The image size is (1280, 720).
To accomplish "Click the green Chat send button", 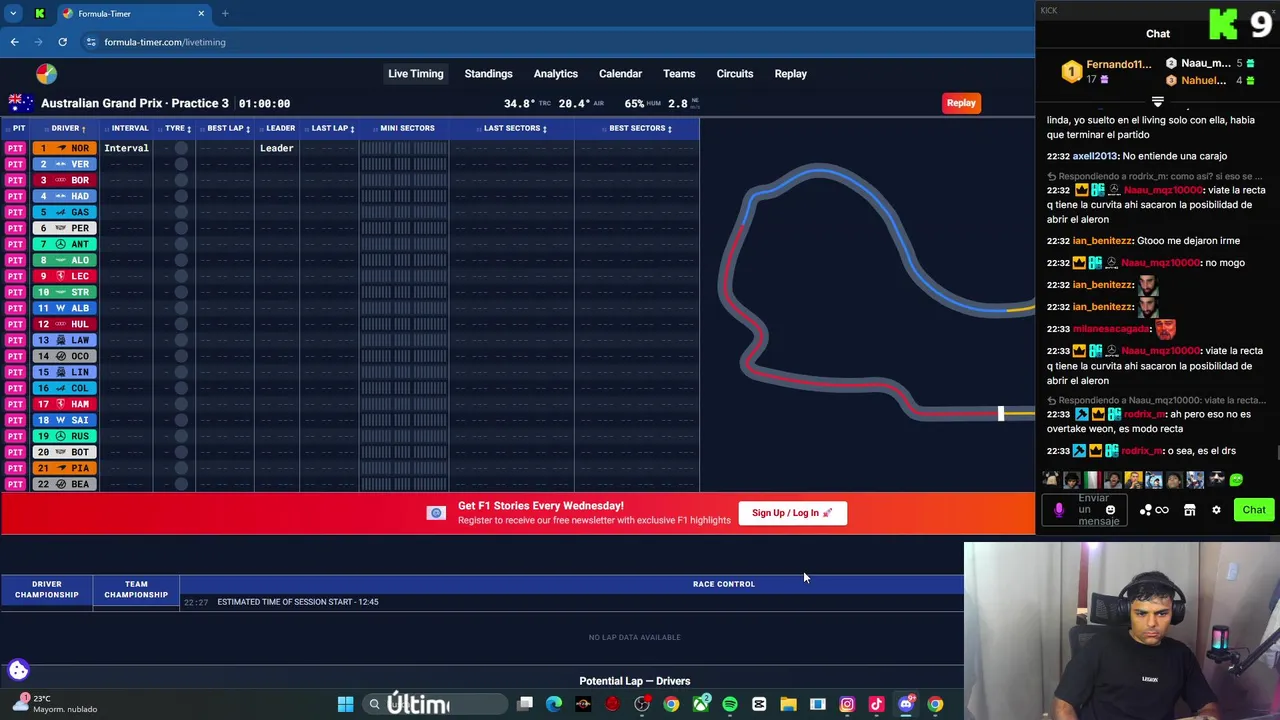I will coord(1254,510).
